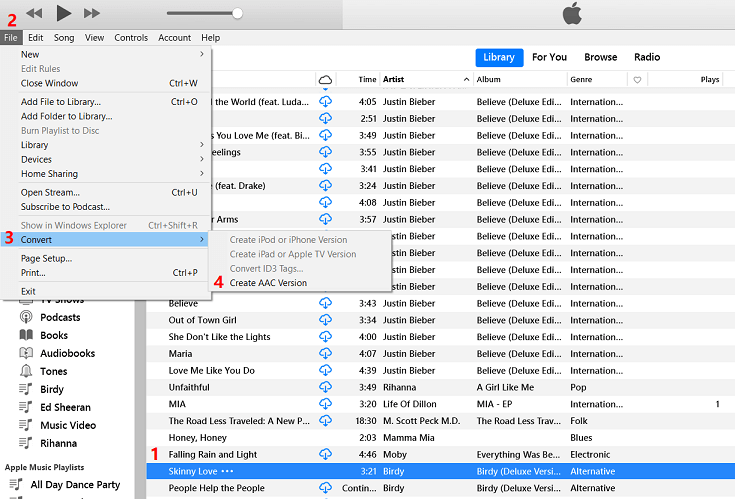735x499 pixels.
Task: Choose Close Window
Action: click(105, 83)
